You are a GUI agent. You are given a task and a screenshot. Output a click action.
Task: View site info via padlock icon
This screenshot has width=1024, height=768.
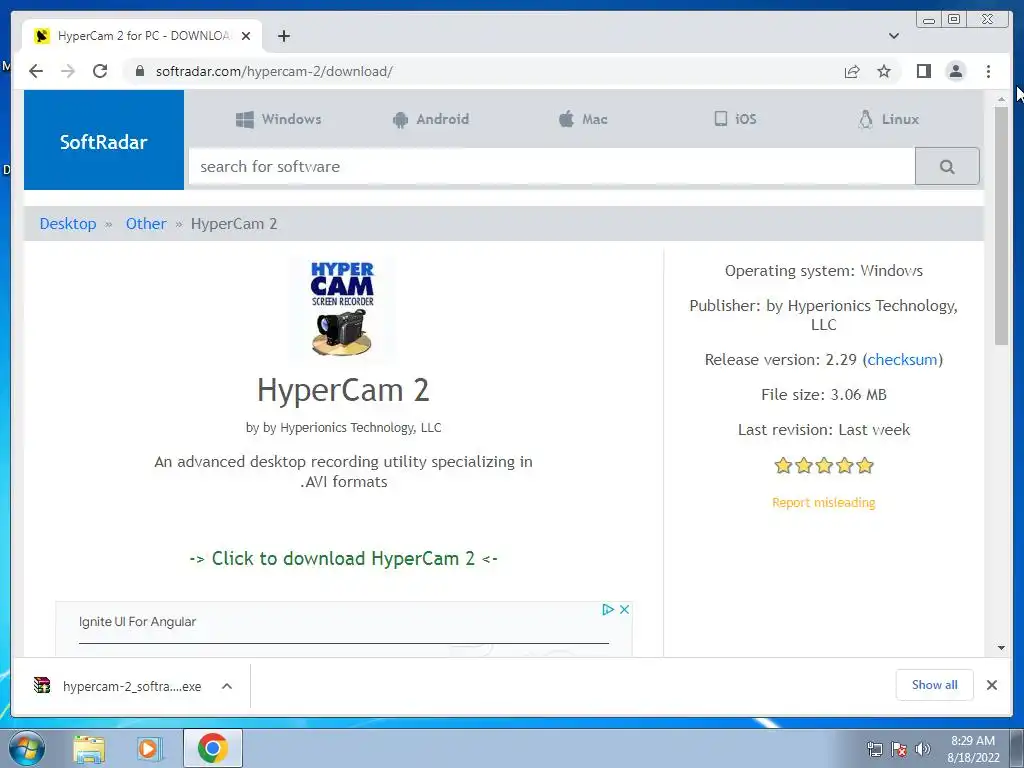[140, 71]
